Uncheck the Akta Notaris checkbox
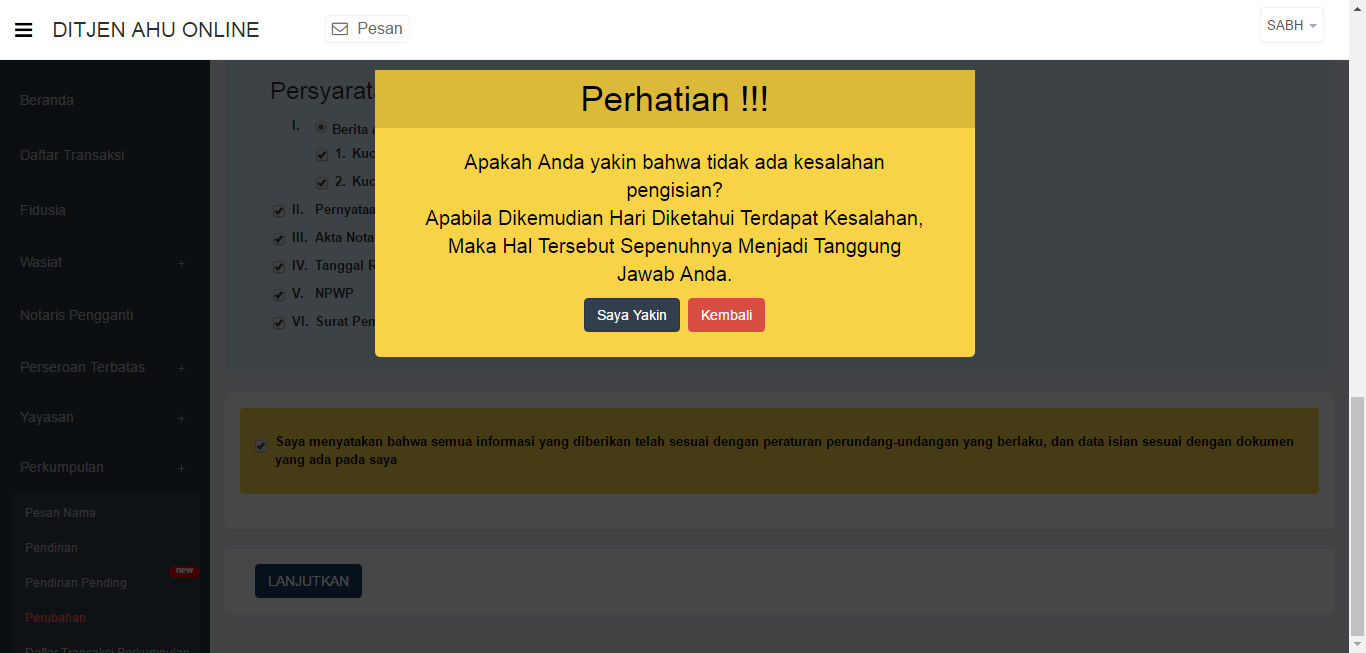1366x653 pixels. pos(279,239)
